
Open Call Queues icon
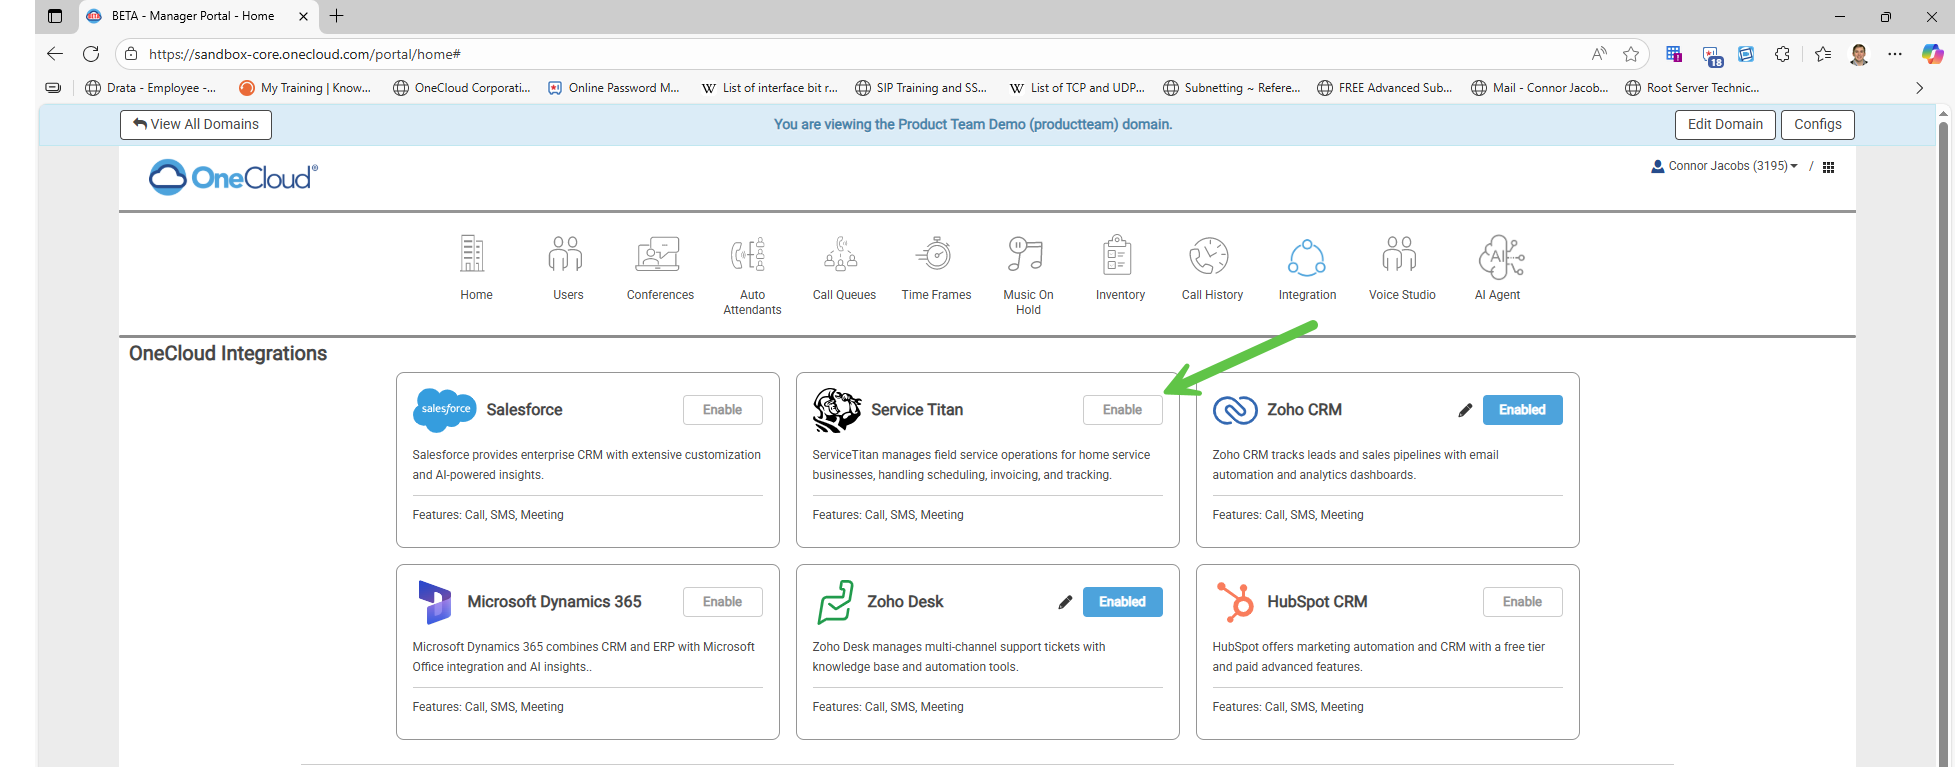click(842, 256)
